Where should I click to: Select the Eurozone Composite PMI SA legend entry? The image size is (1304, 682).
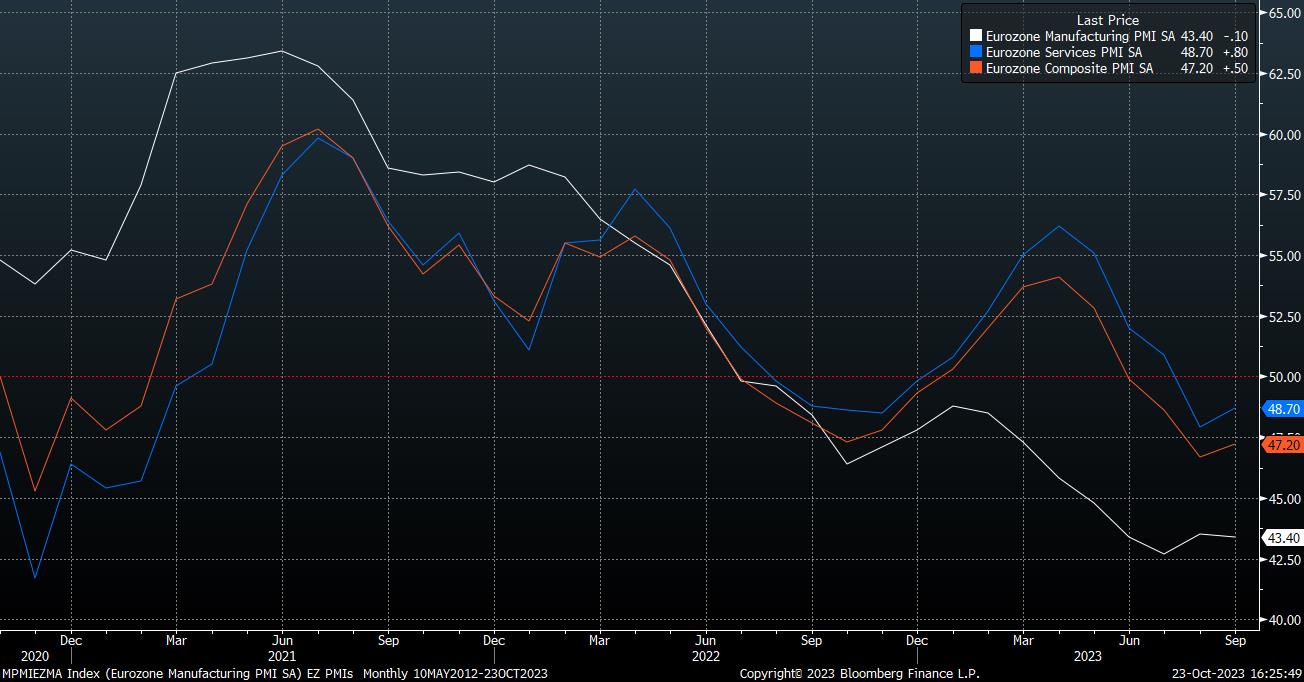click(1069, 68)
